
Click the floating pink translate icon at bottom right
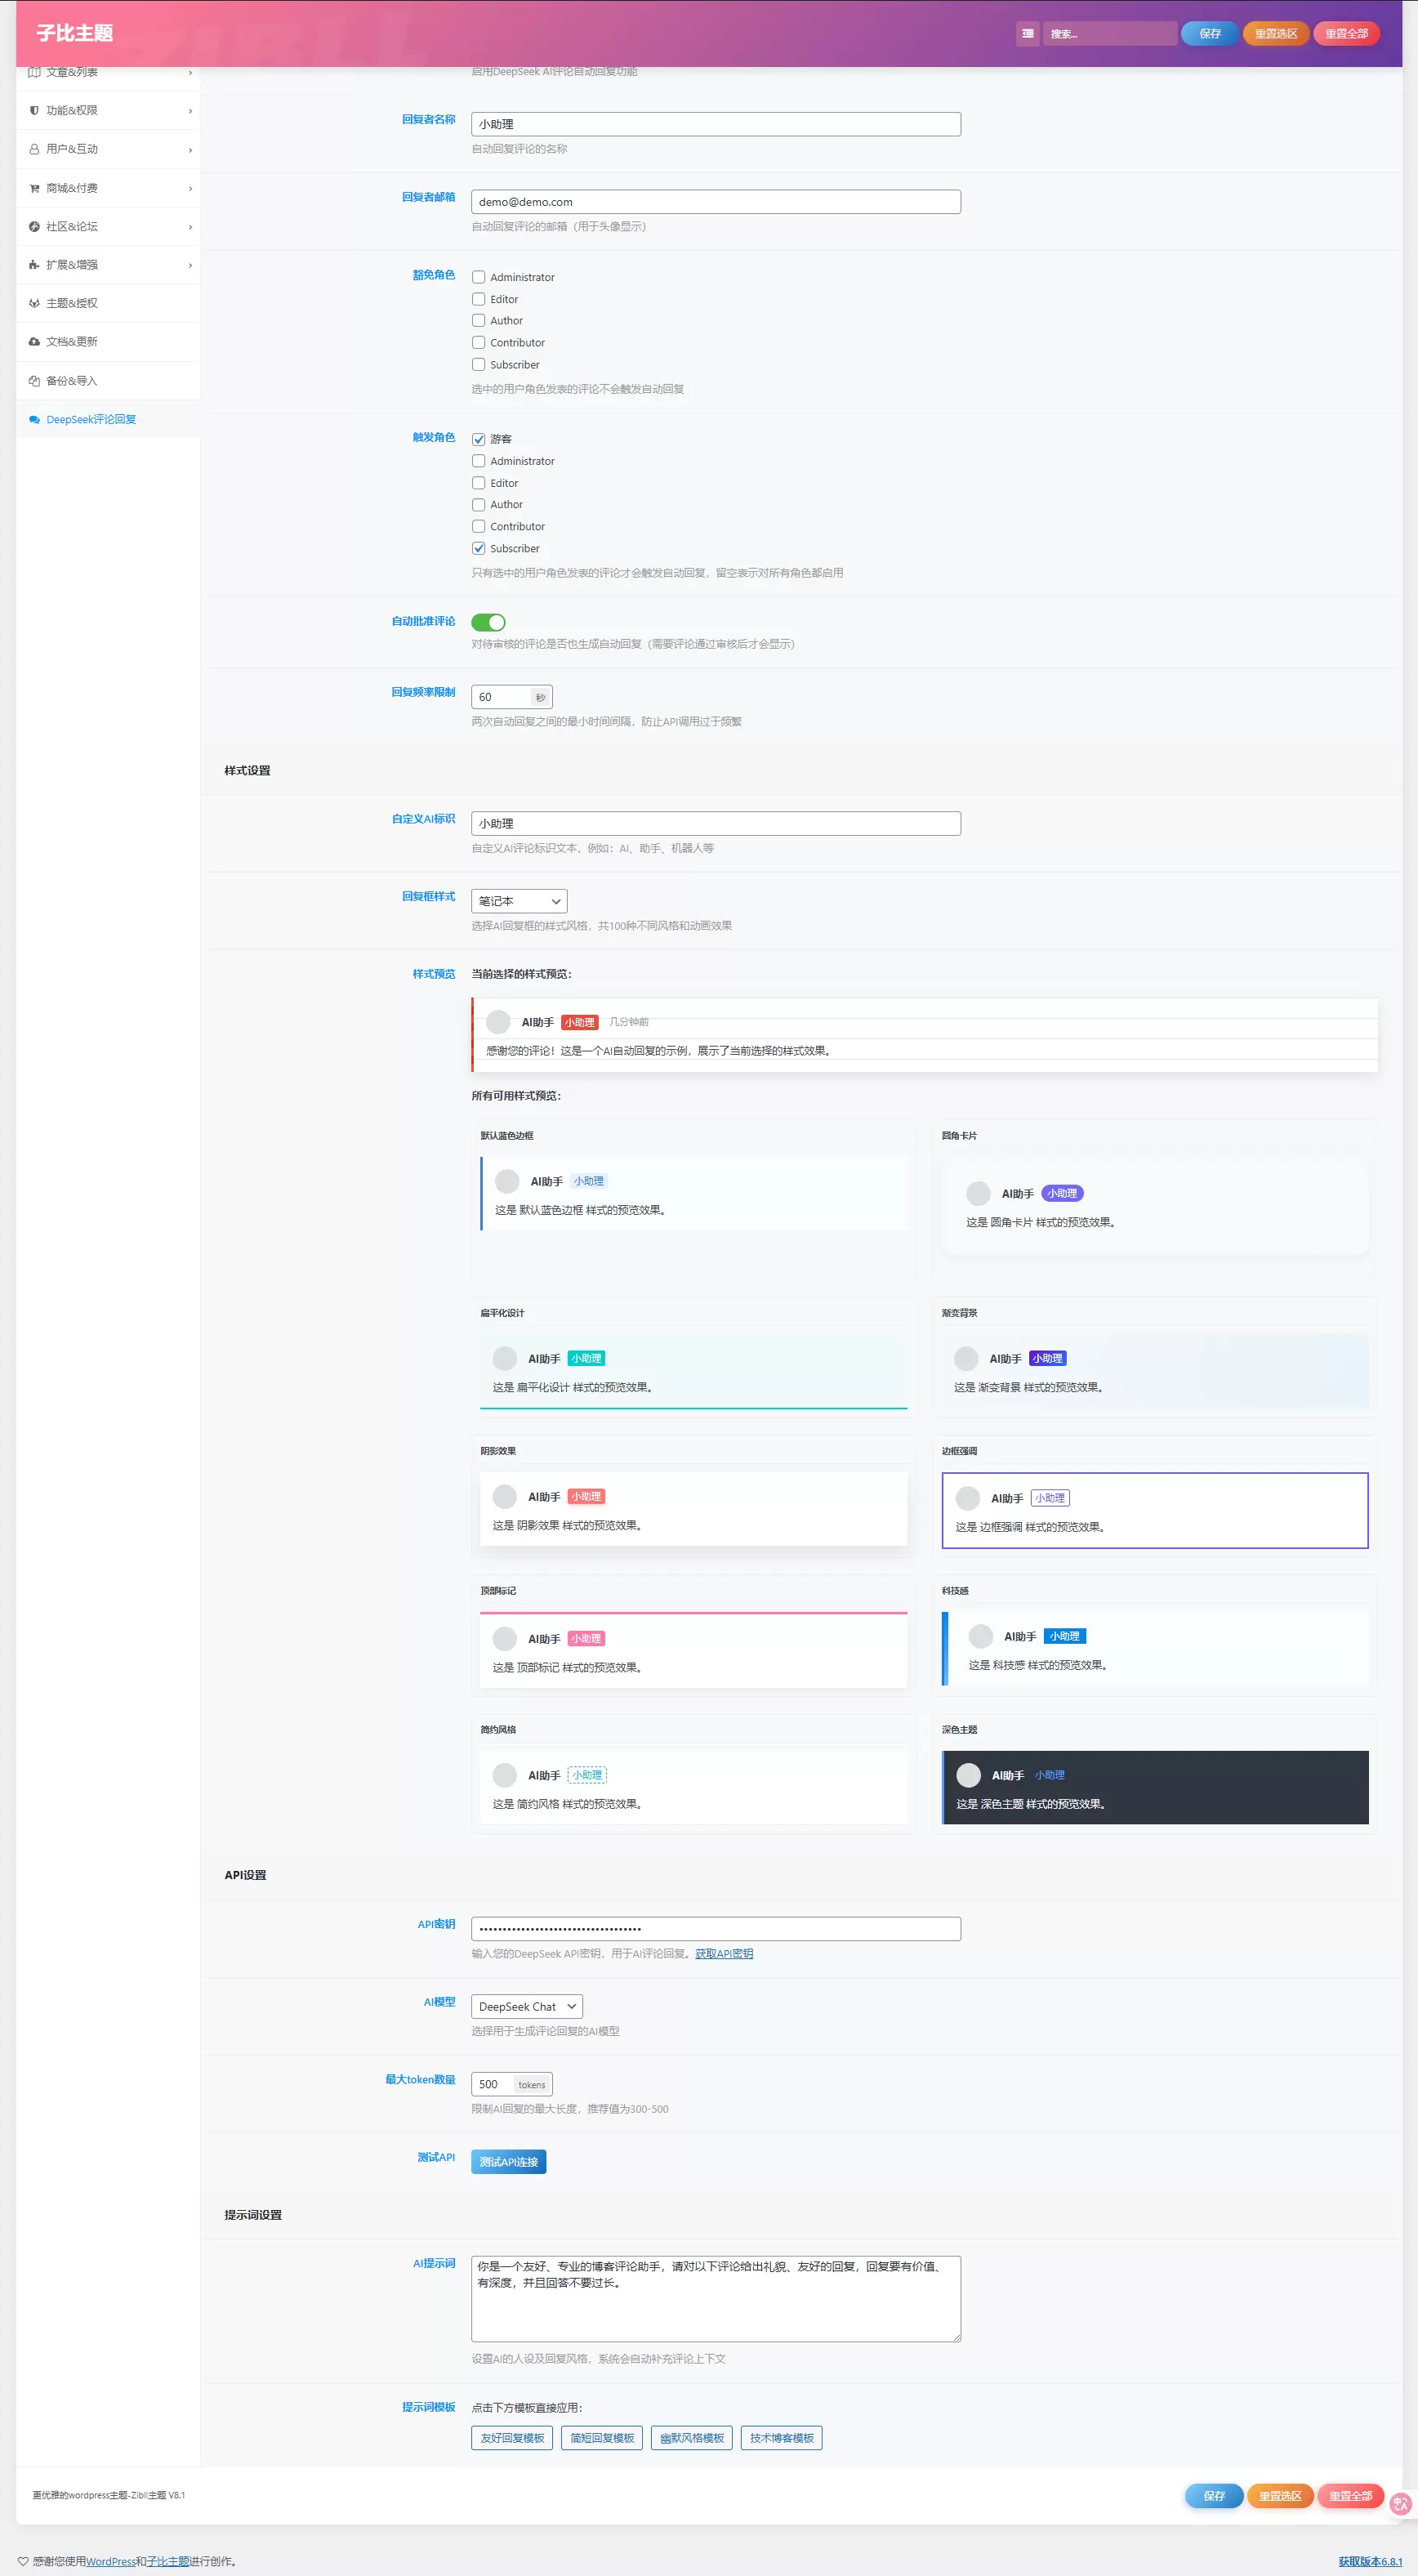(1401, 2503)
